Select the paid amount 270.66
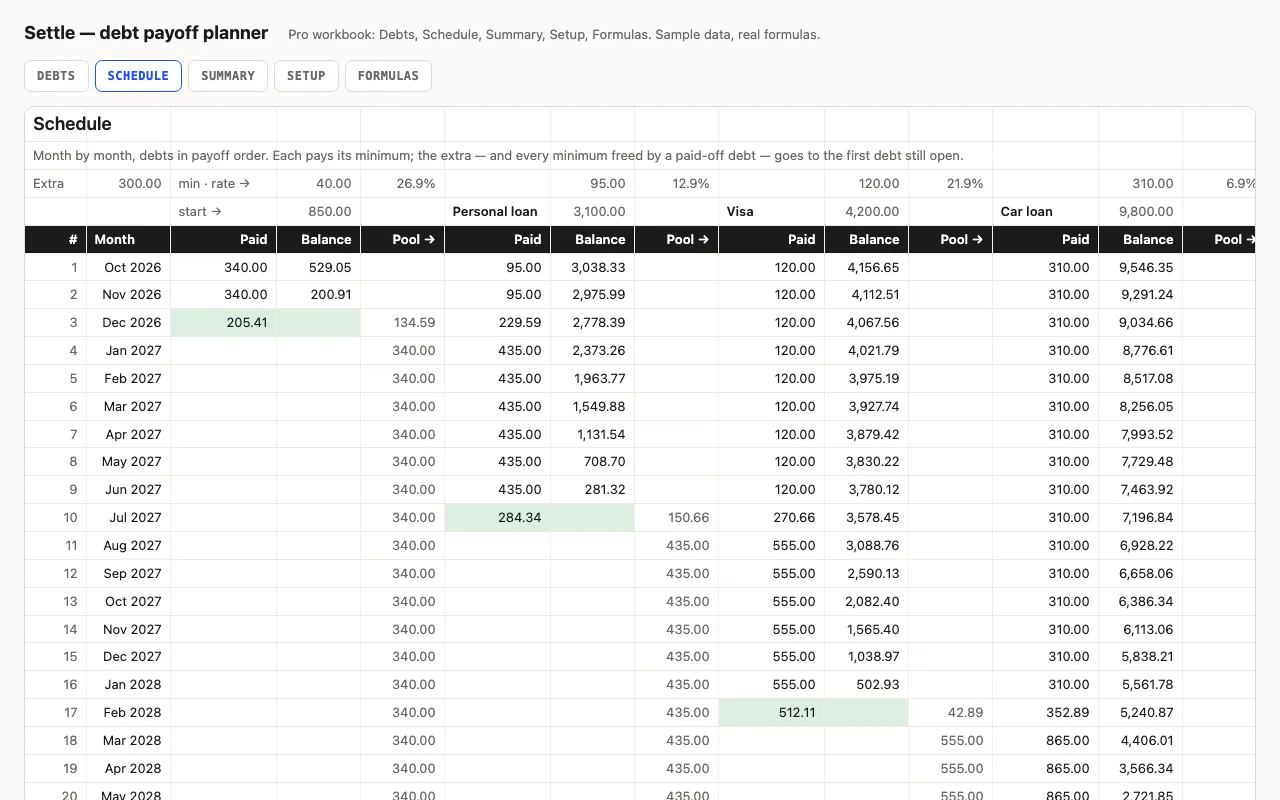Image resolution: width=1280 pixels, height=800 pixels. 772,518
